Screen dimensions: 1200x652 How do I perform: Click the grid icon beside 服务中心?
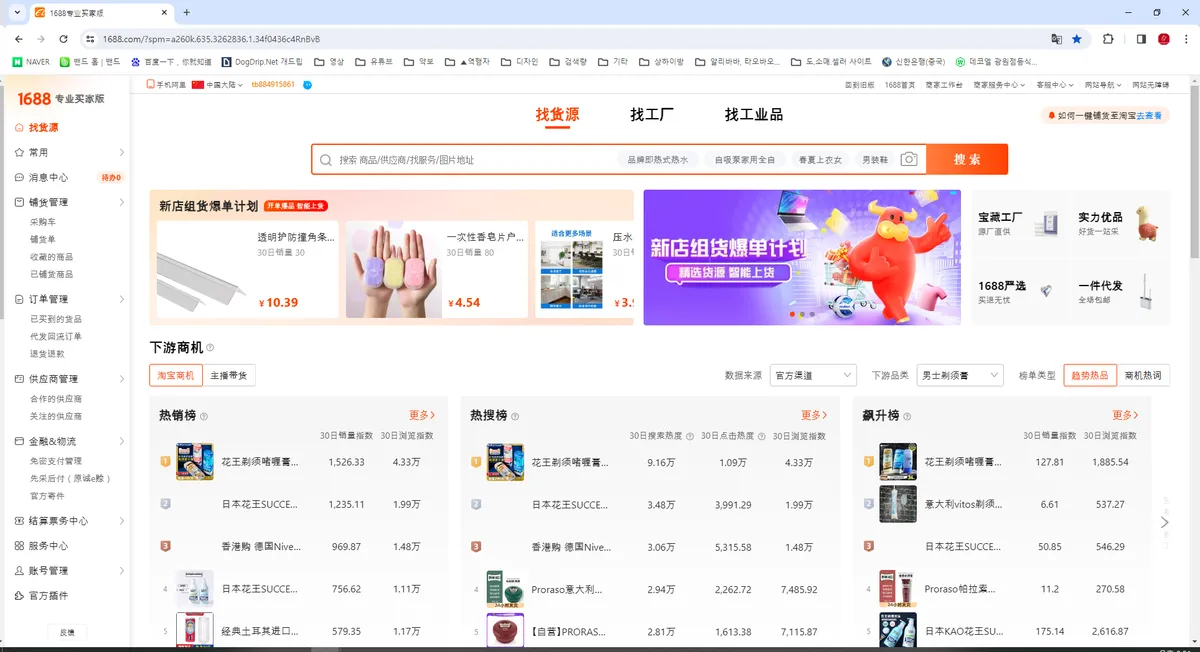(20, 546)
